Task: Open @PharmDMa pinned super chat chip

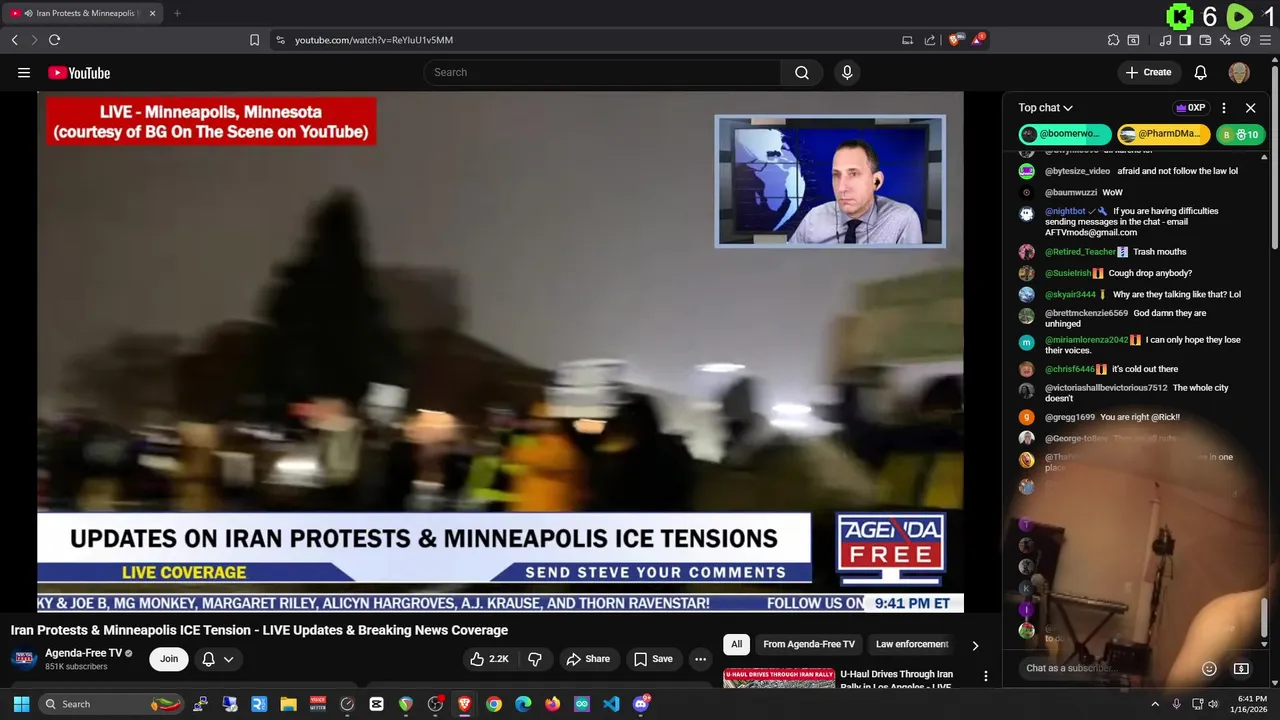Action: tap(1164, 134)
